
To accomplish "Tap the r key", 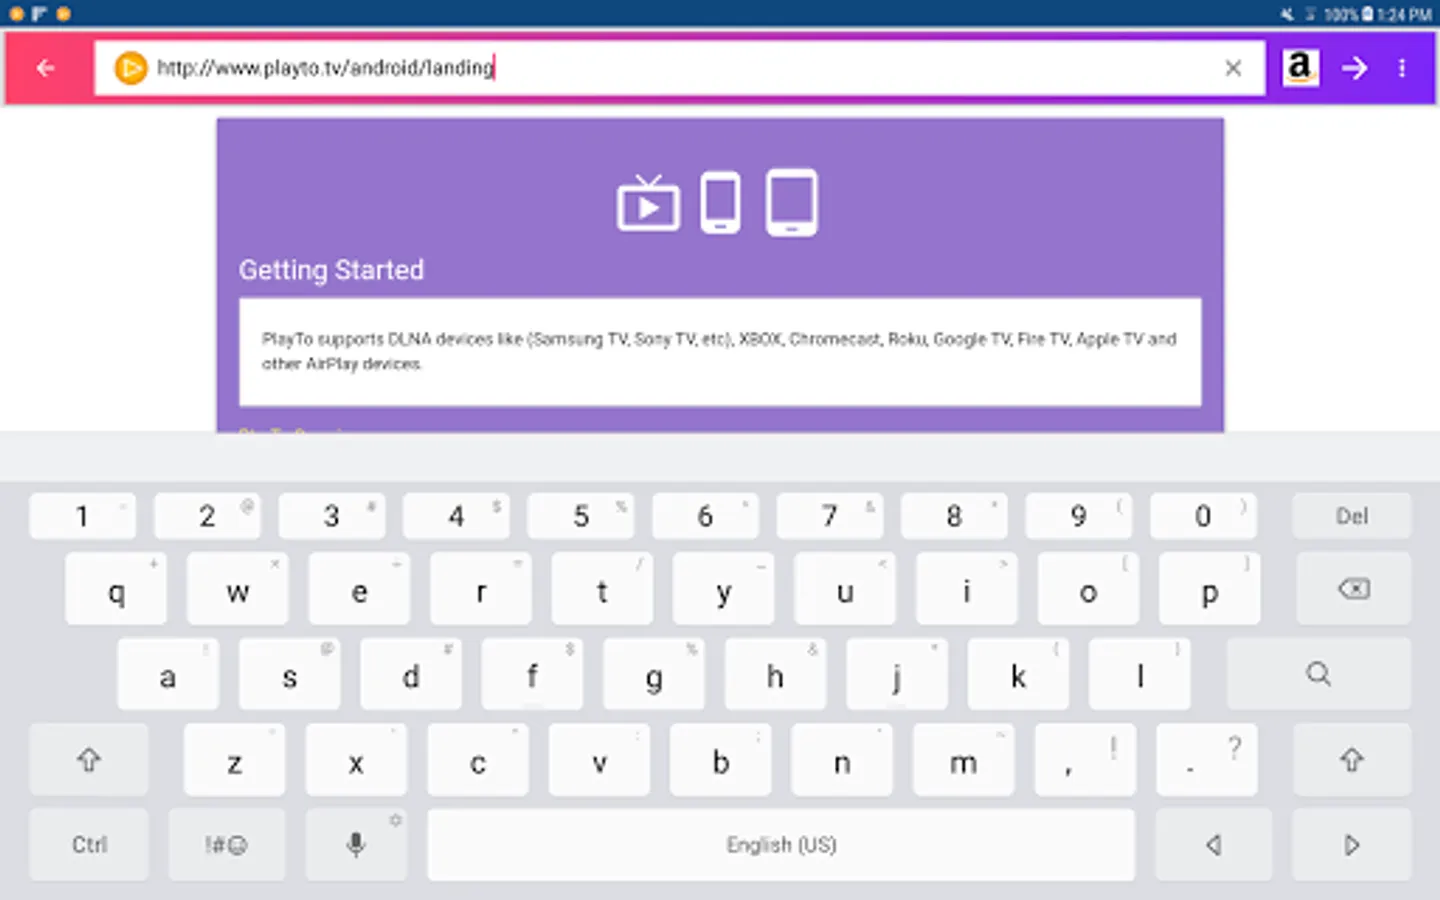I will [x=481, y=589].
